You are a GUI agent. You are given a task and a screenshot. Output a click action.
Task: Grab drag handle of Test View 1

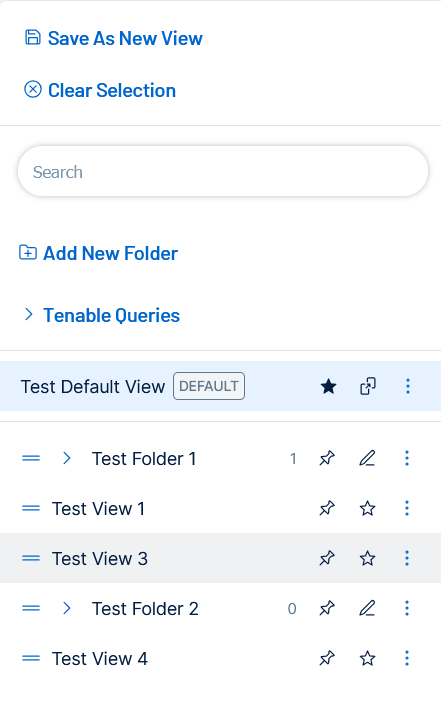(x=31, y=508)
